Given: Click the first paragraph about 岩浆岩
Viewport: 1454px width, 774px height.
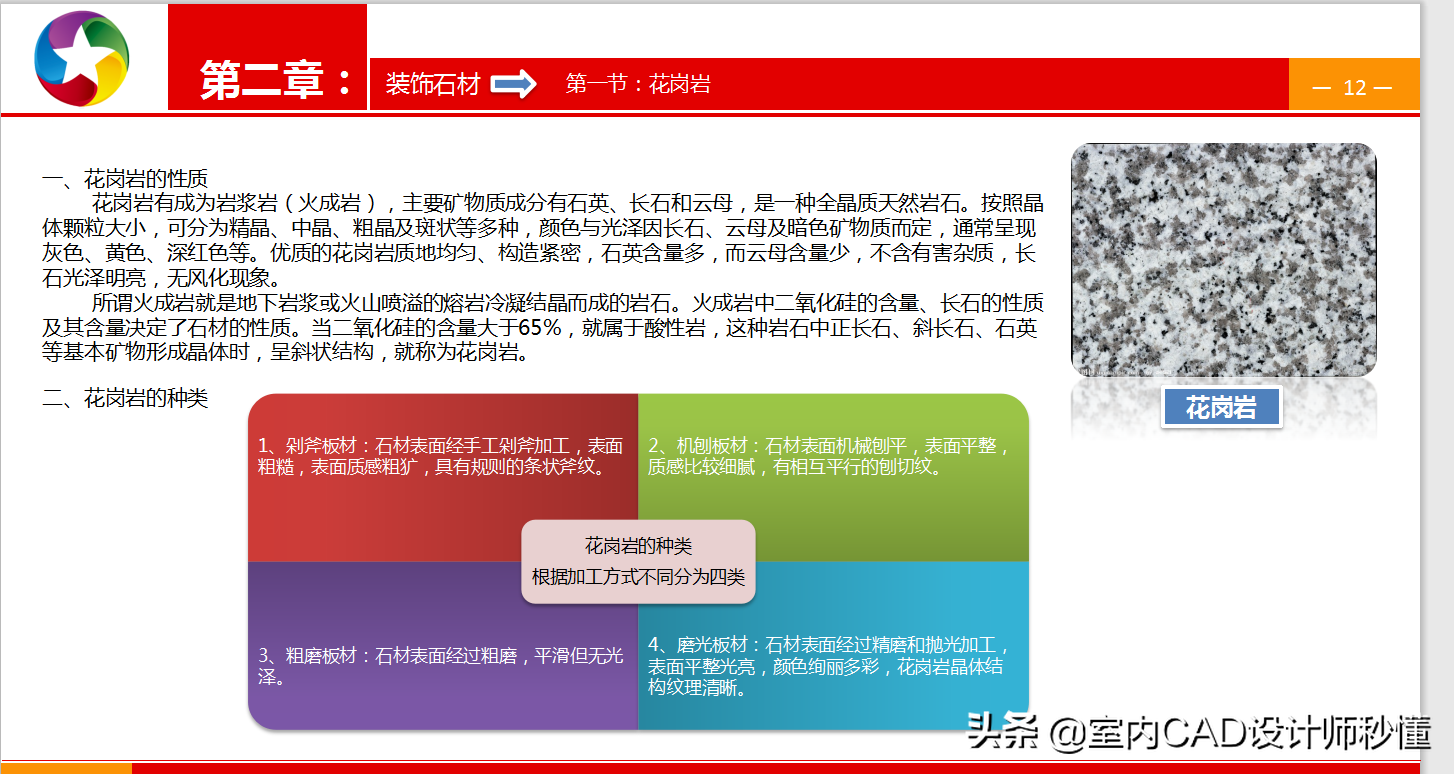Looking at the screenshot, I should (x=543, y=241).
